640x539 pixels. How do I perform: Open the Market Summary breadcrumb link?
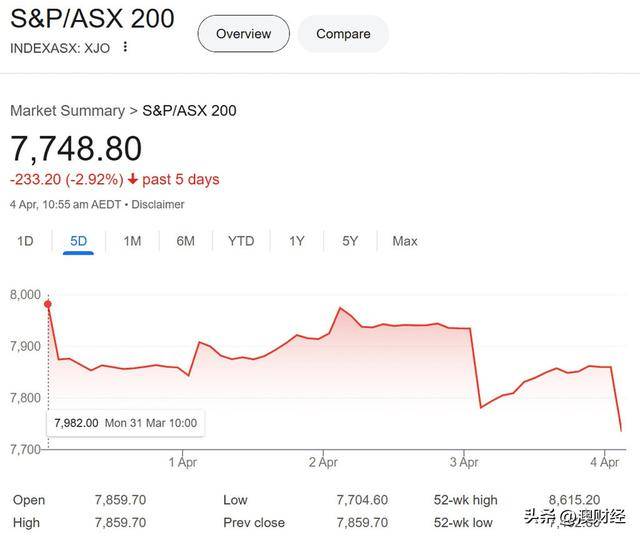[x=67, y=111]
